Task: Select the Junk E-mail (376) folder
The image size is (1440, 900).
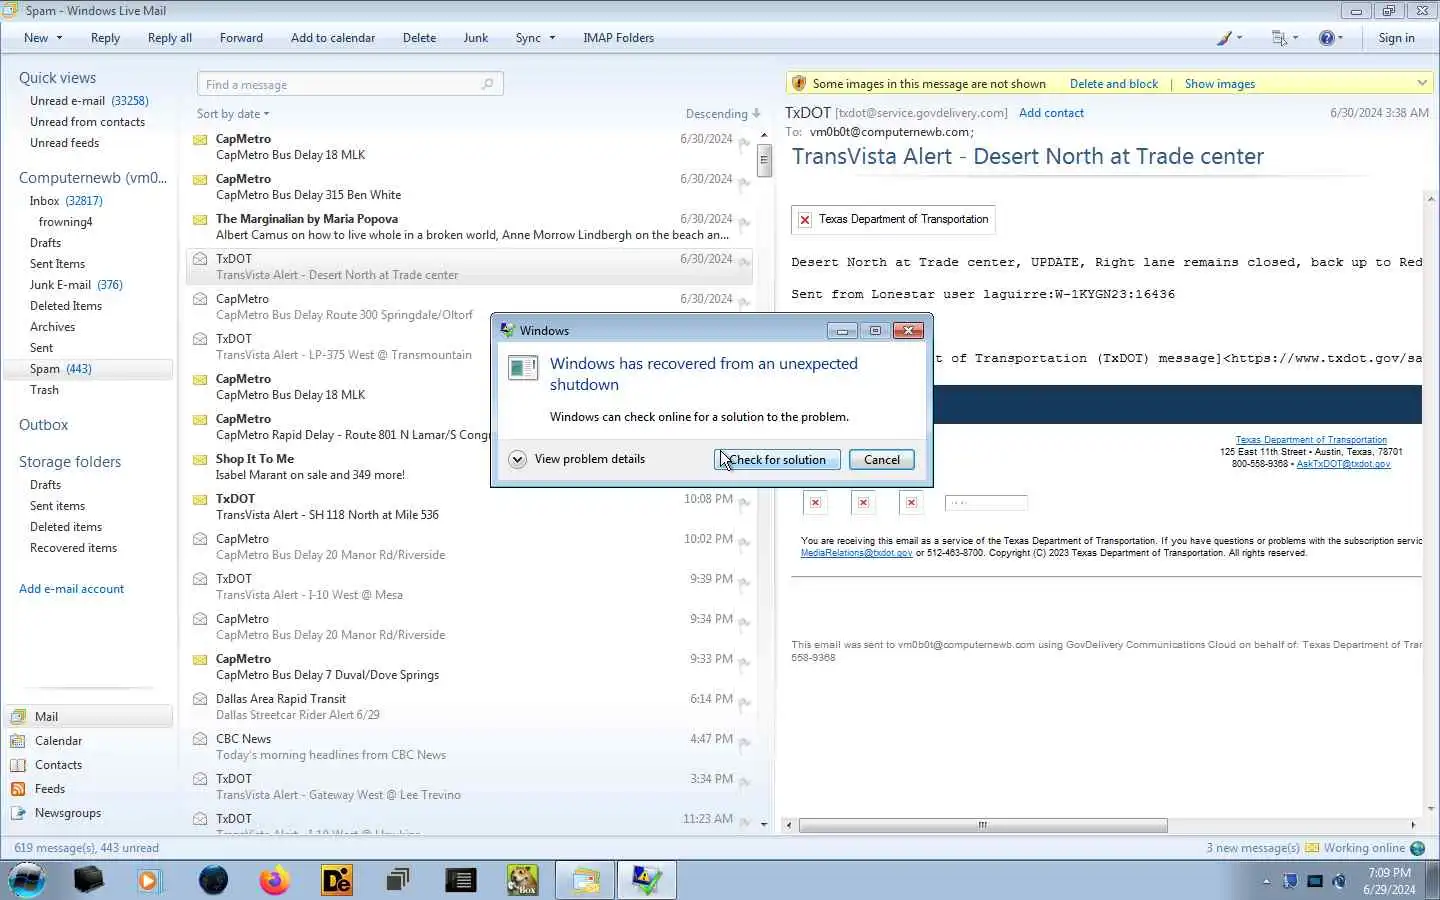Action: click(76, 285)
